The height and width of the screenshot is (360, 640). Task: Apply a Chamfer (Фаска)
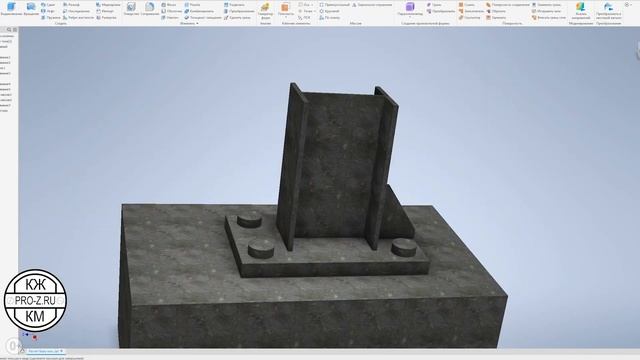tap(169, 5)
